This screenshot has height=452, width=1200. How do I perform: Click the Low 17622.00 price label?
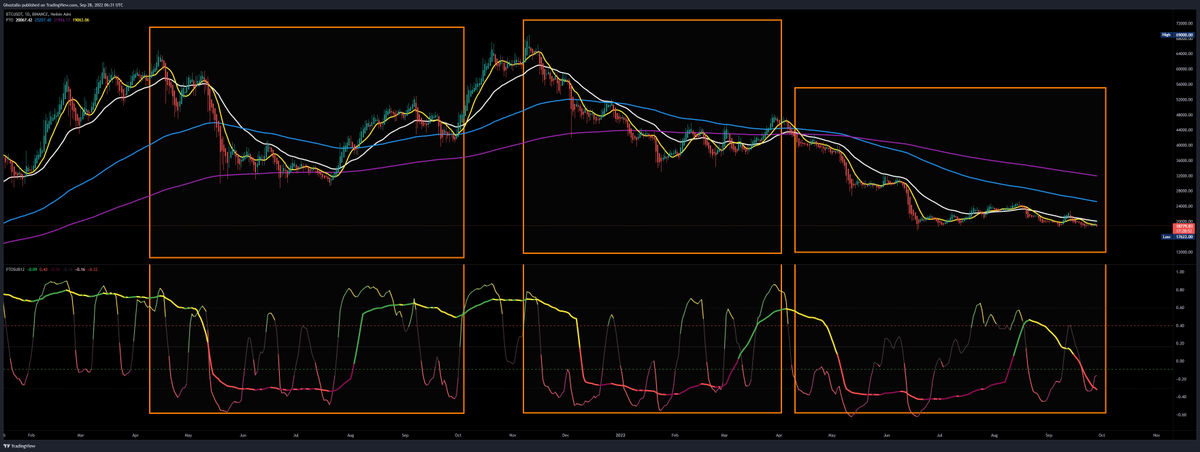pos(1176,237)
